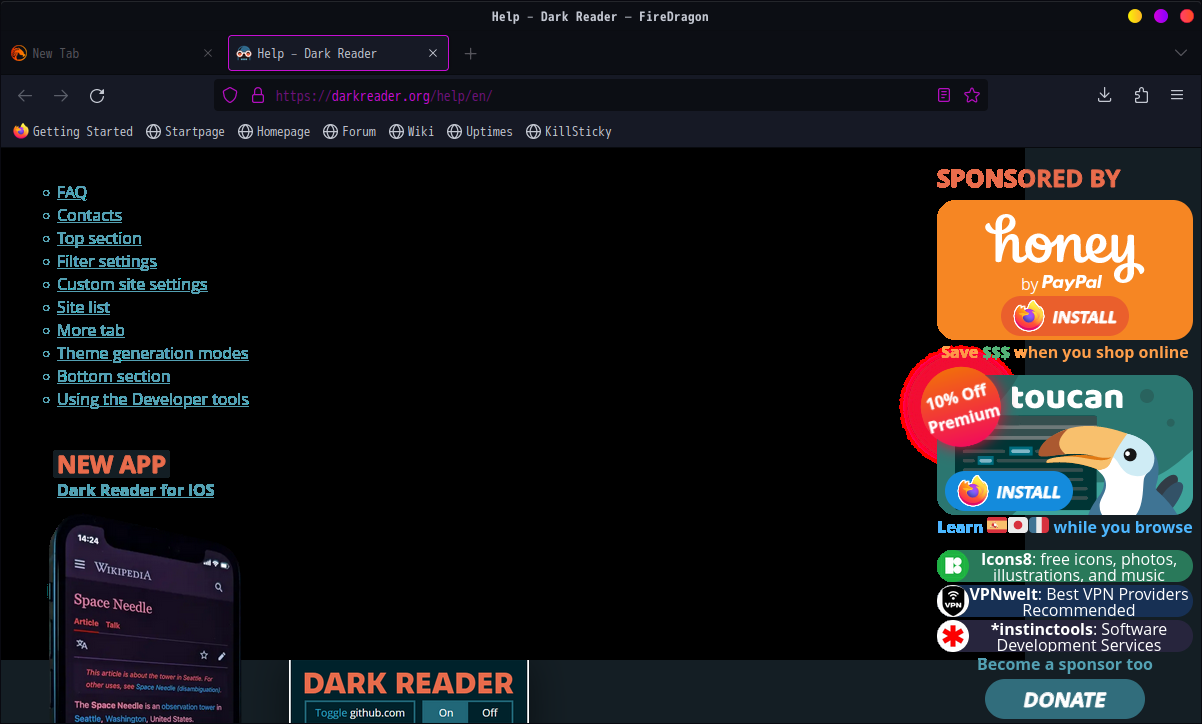Image resolution: width=1202 pixels, height=724 pixels.
Task: Click the Save $$$ when you shop online text
Action: click(x=1065, y=352)
